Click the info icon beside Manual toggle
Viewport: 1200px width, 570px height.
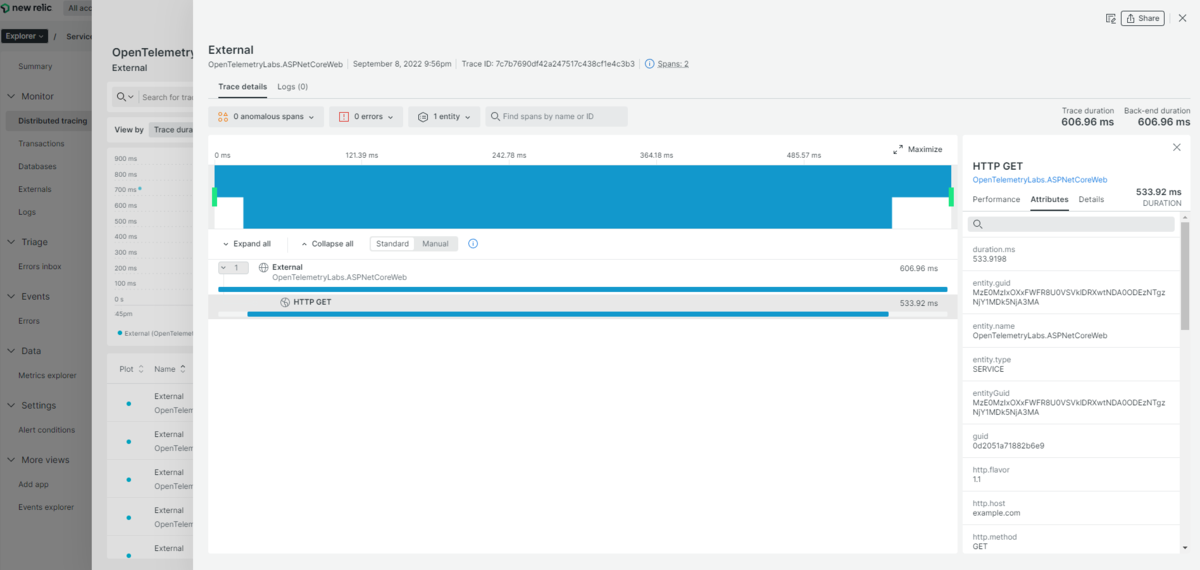click(x=473, y=244)
